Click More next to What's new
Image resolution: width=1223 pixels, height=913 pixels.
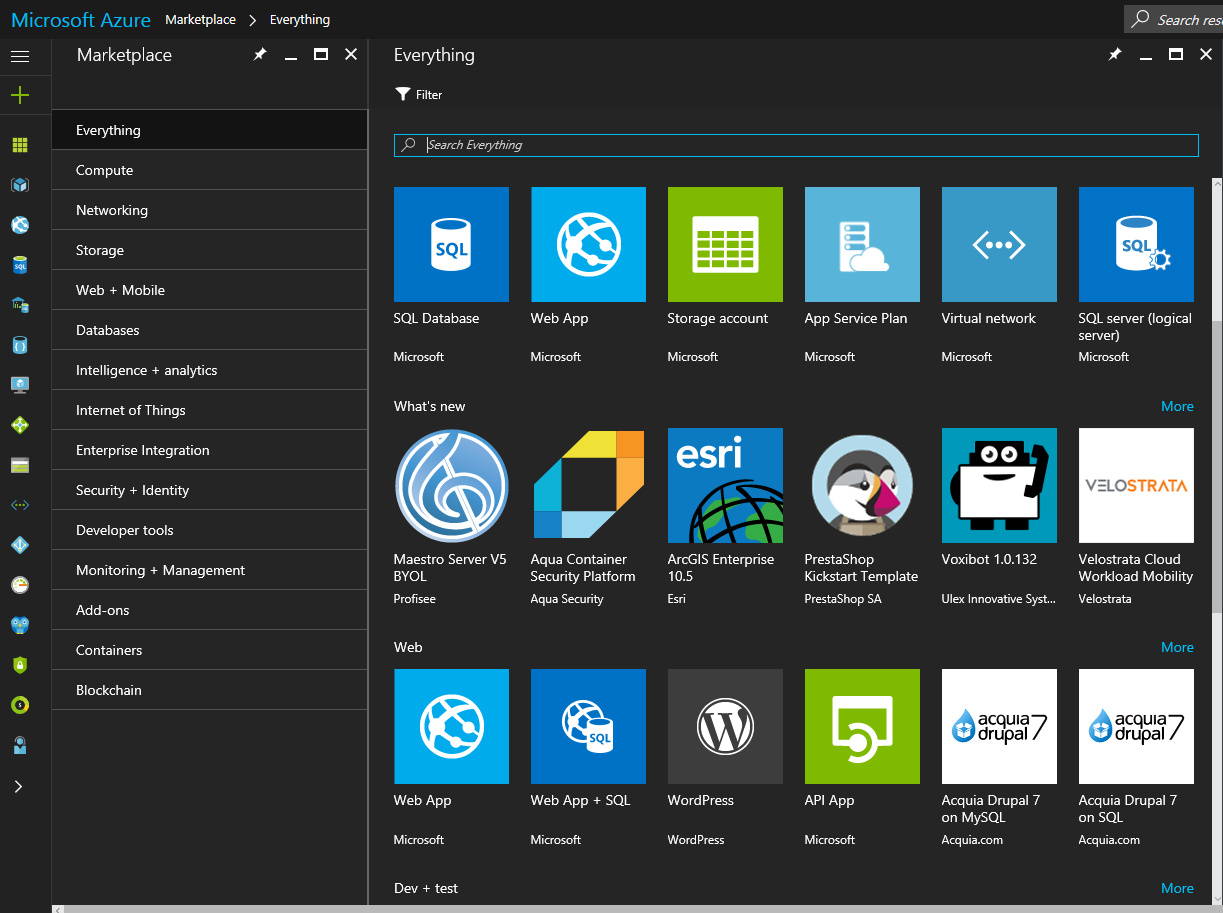1177,406
